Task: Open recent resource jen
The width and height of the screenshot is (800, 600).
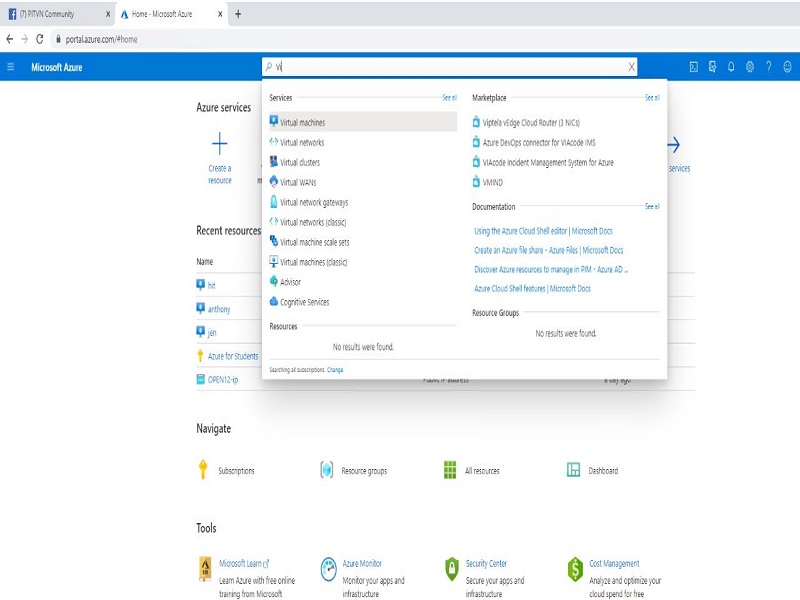Action: [212, 333]
